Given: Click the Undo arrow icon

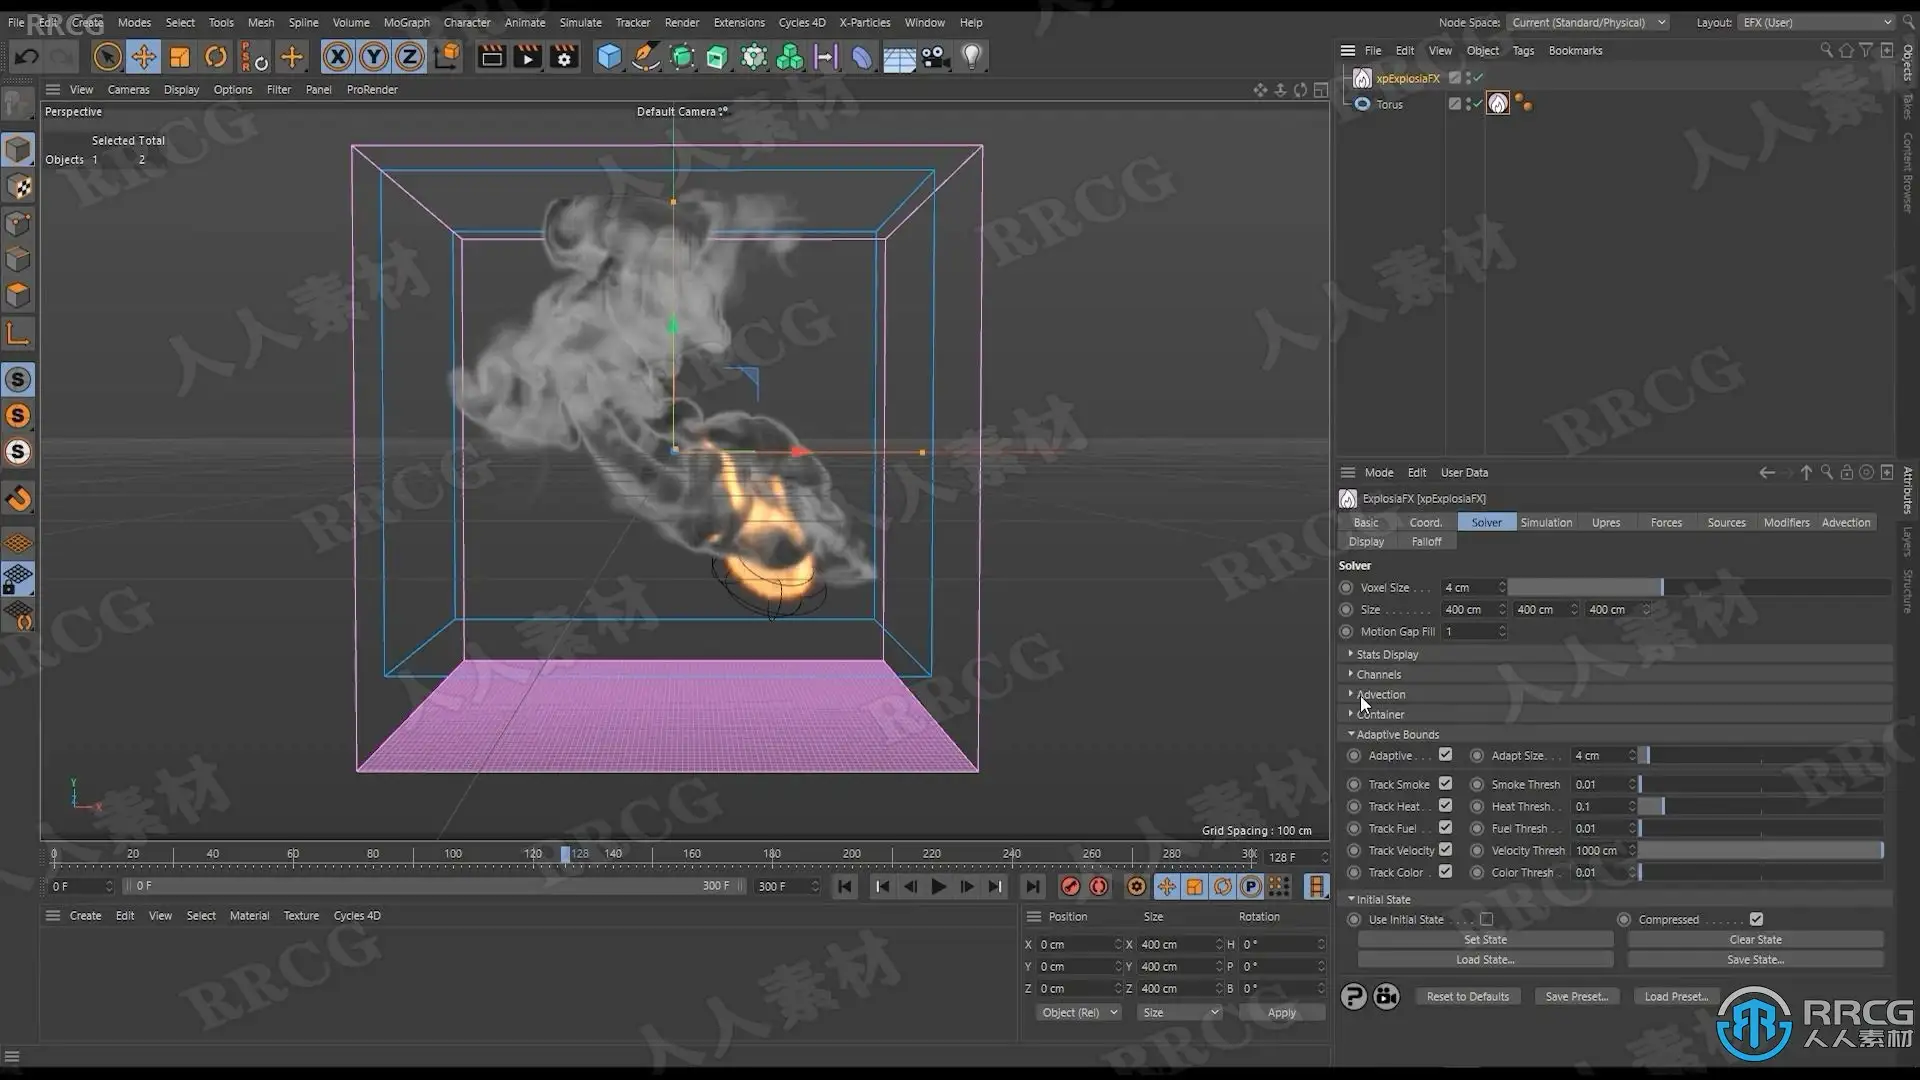Looking at the screenshot, I should [27, 57].
